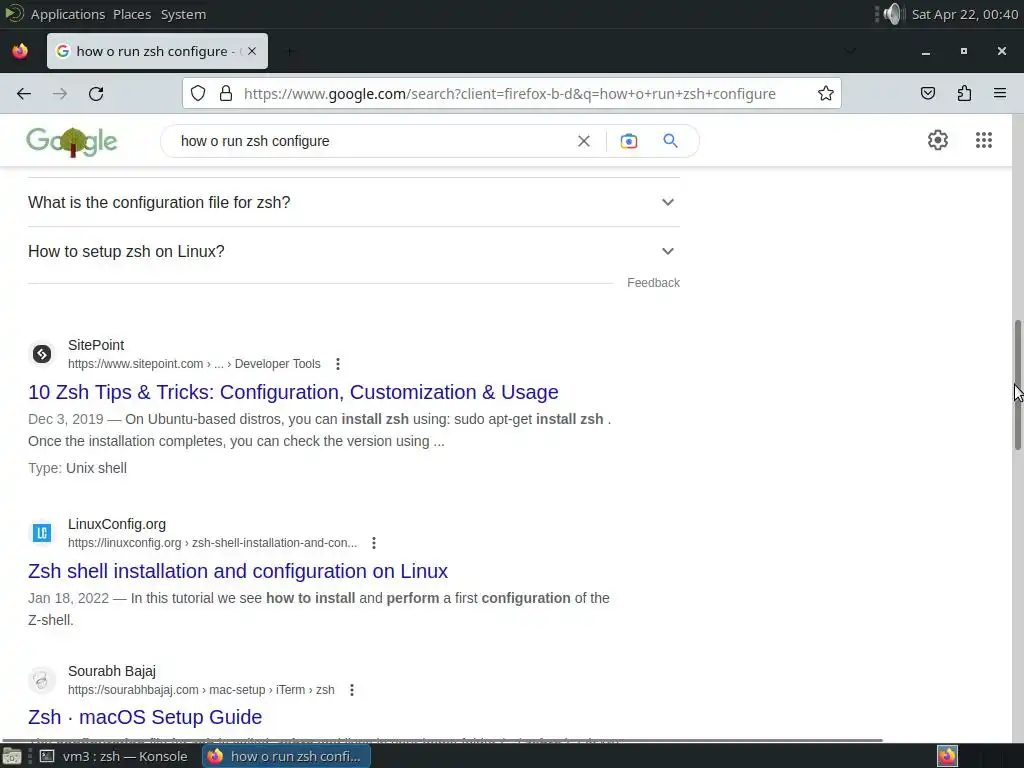Click the show desktop icon in bottom panel
The image size is (1024, 768).
[x=12, y=756]
